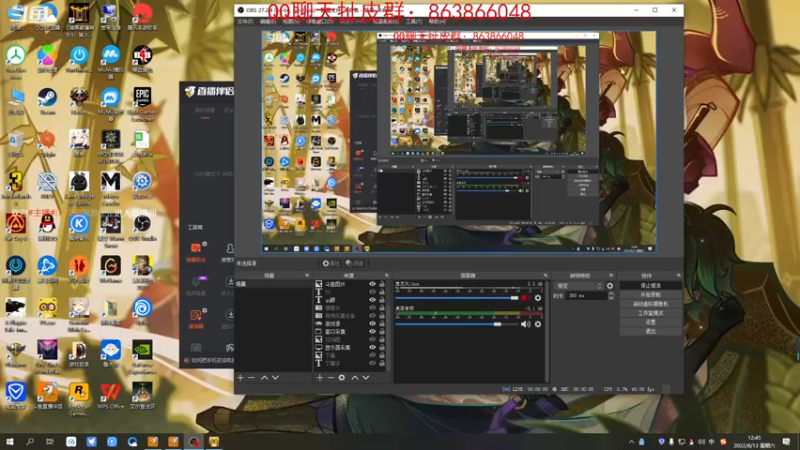Open GeForce Experience desktop shortcut
The image size is (800, 450).
pos(142,358)
